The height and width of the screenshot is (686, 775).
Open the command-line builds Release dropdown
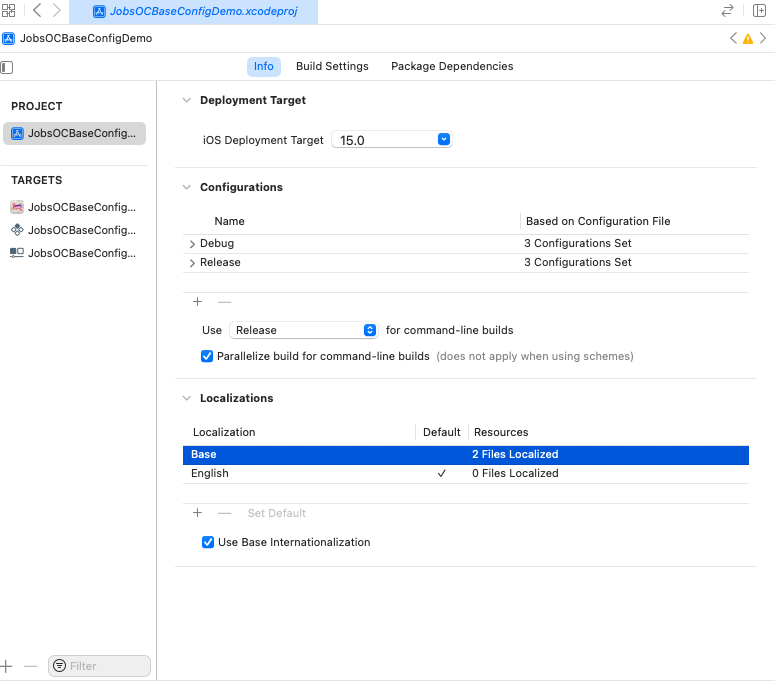pyautogui.click(x=303, y=330)
